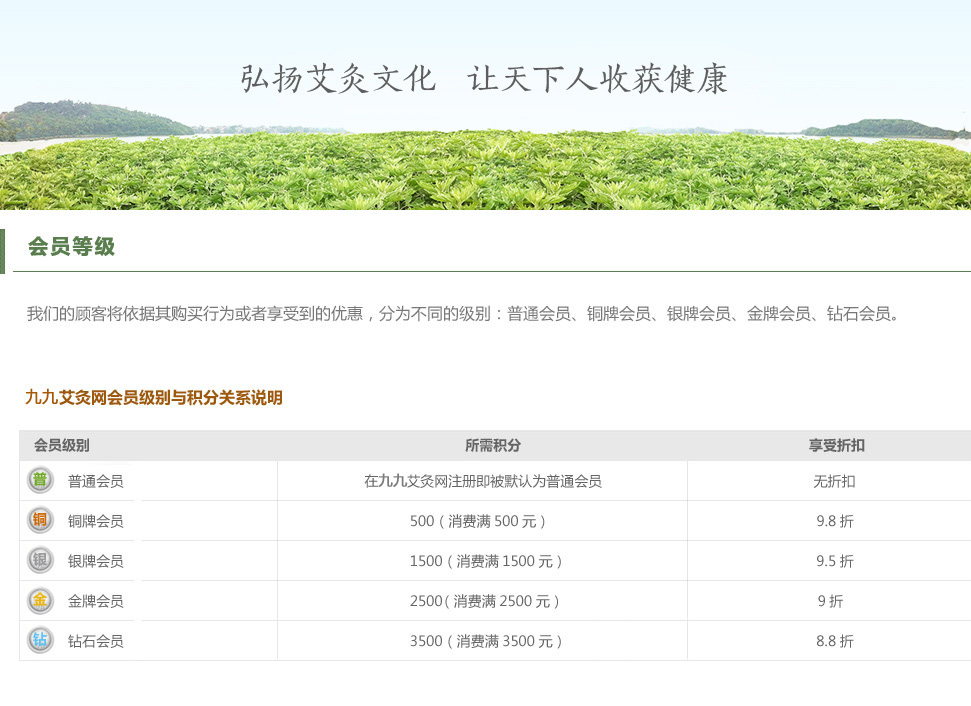Click the 9 折 discount cell
The image size is (971, 706).
click(830, 601)
